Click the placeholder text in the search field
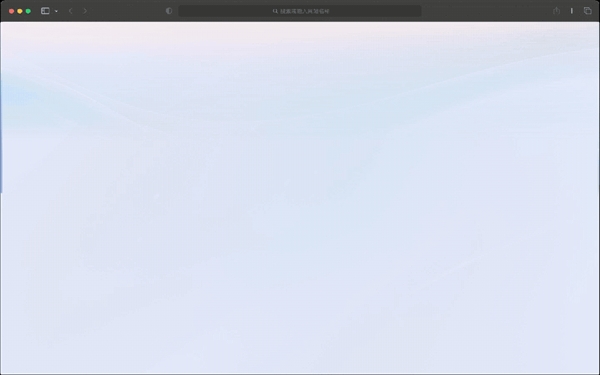The width and height of the screenshot is (600, 375). tap(305, 11)
